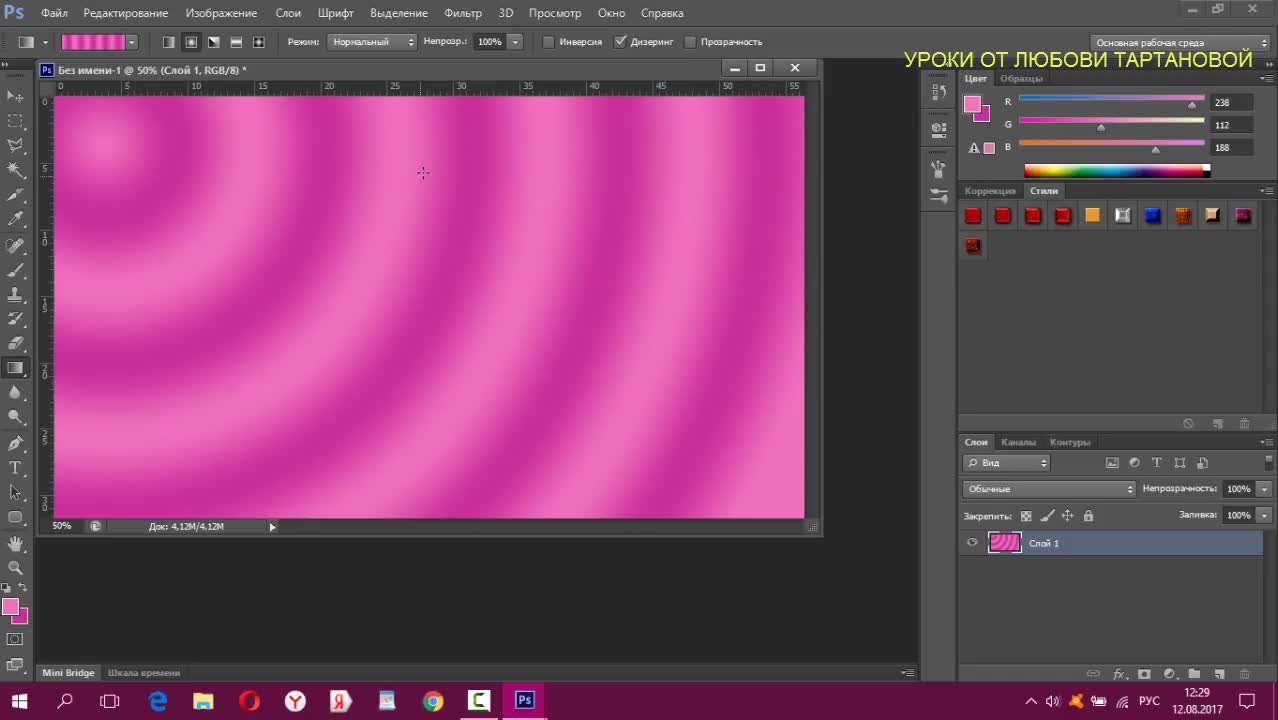Open the gradient picker dropdown arrow

pos(131,42)
